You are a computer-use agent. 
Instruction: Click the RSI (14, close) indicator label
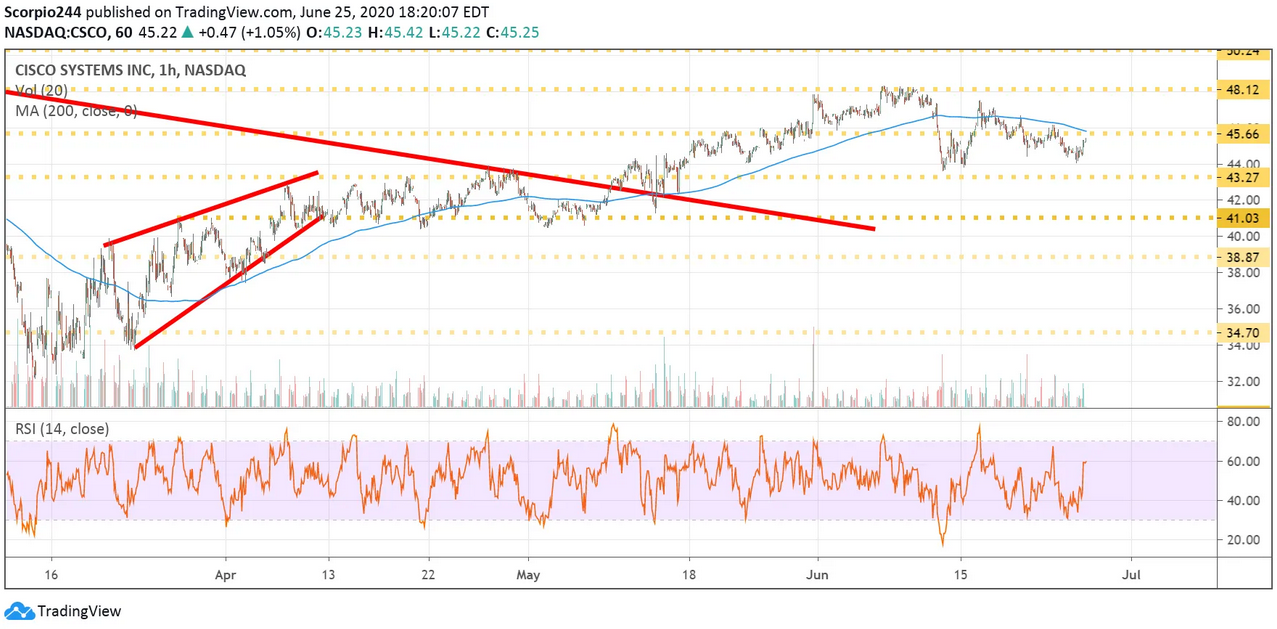point(62,429)
